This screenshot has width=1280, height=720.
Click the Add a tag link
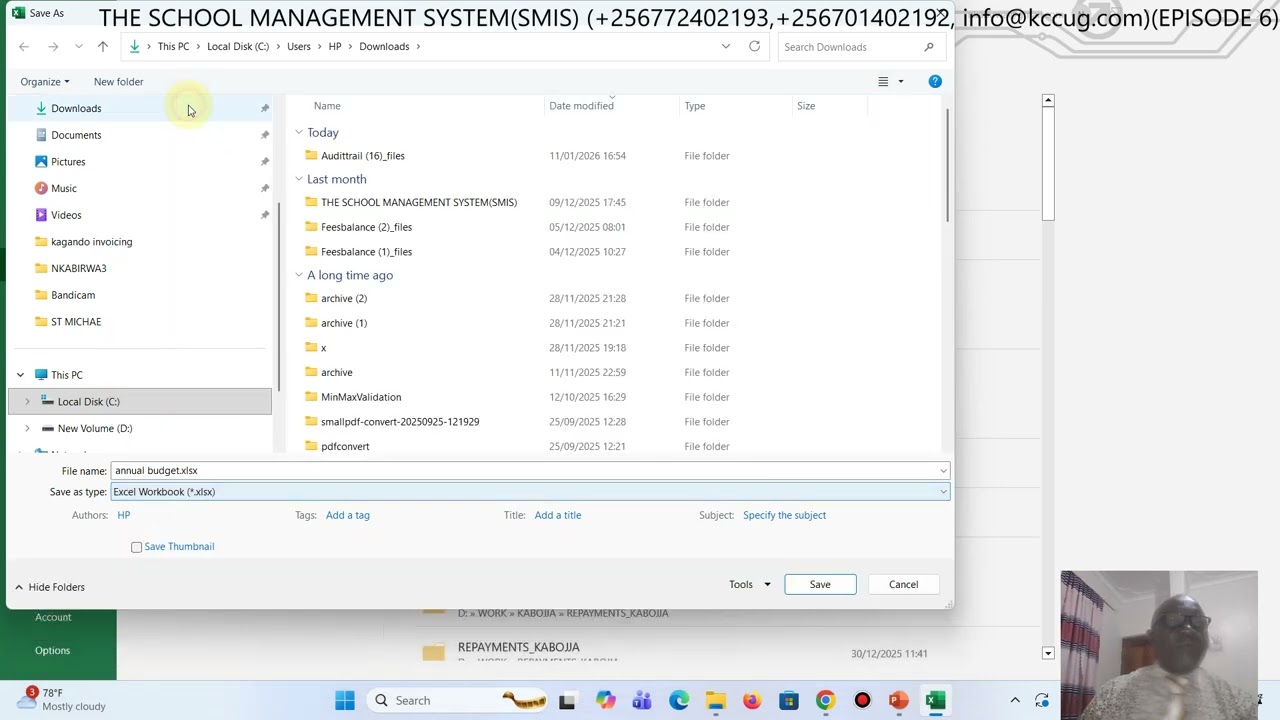[348, 515]
